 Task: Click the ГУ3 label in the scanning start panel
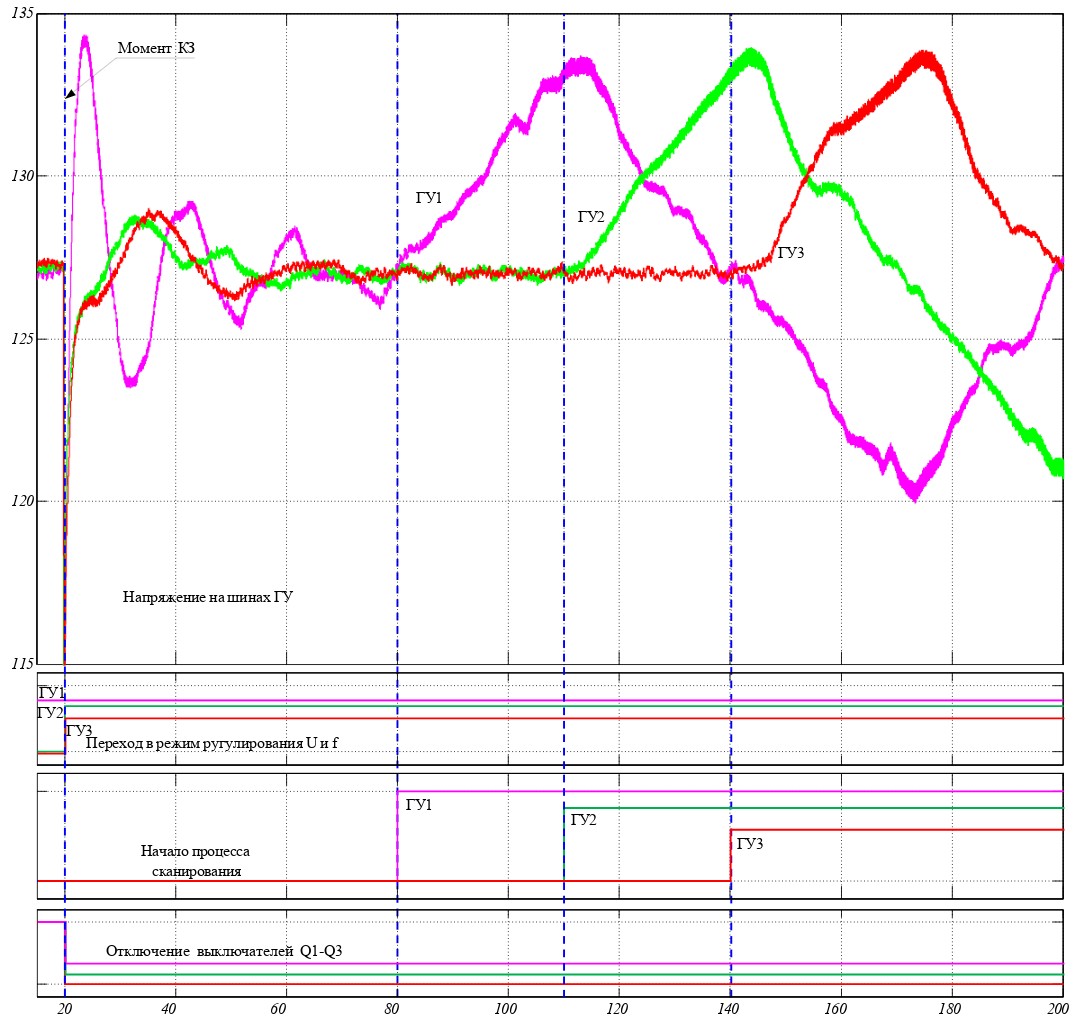click(x=750, y=844)
